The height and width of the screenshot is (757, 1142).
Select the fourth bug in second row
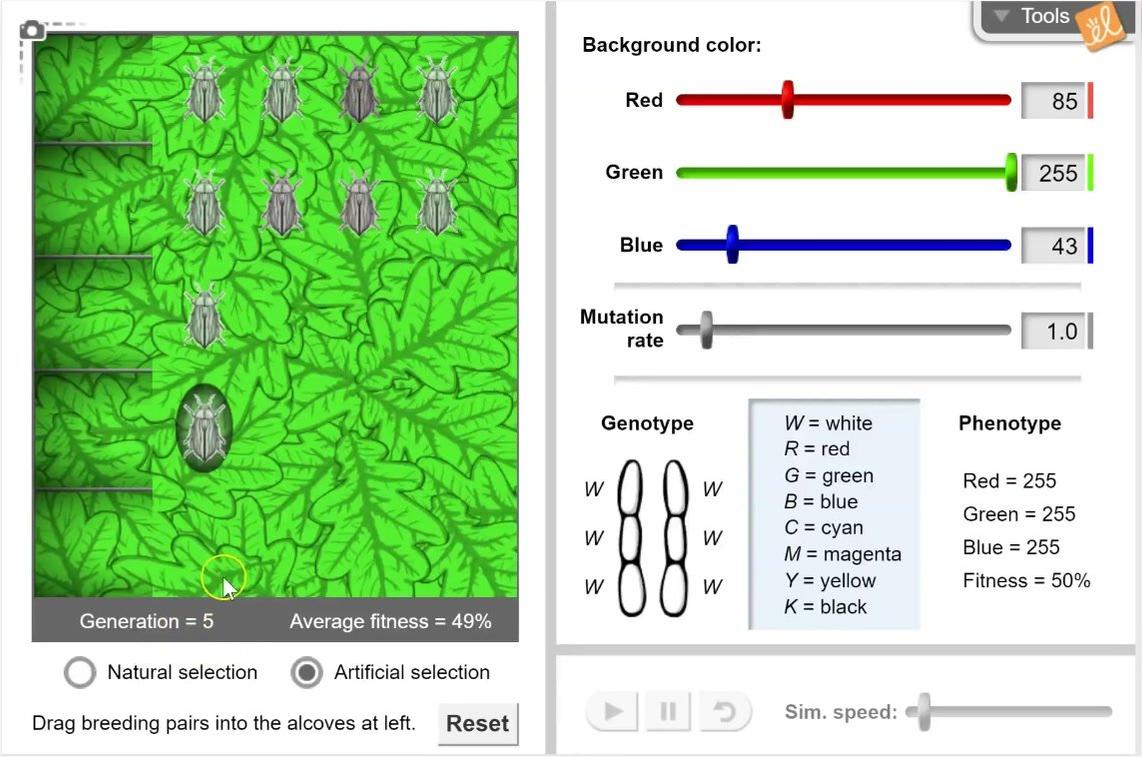437,204
